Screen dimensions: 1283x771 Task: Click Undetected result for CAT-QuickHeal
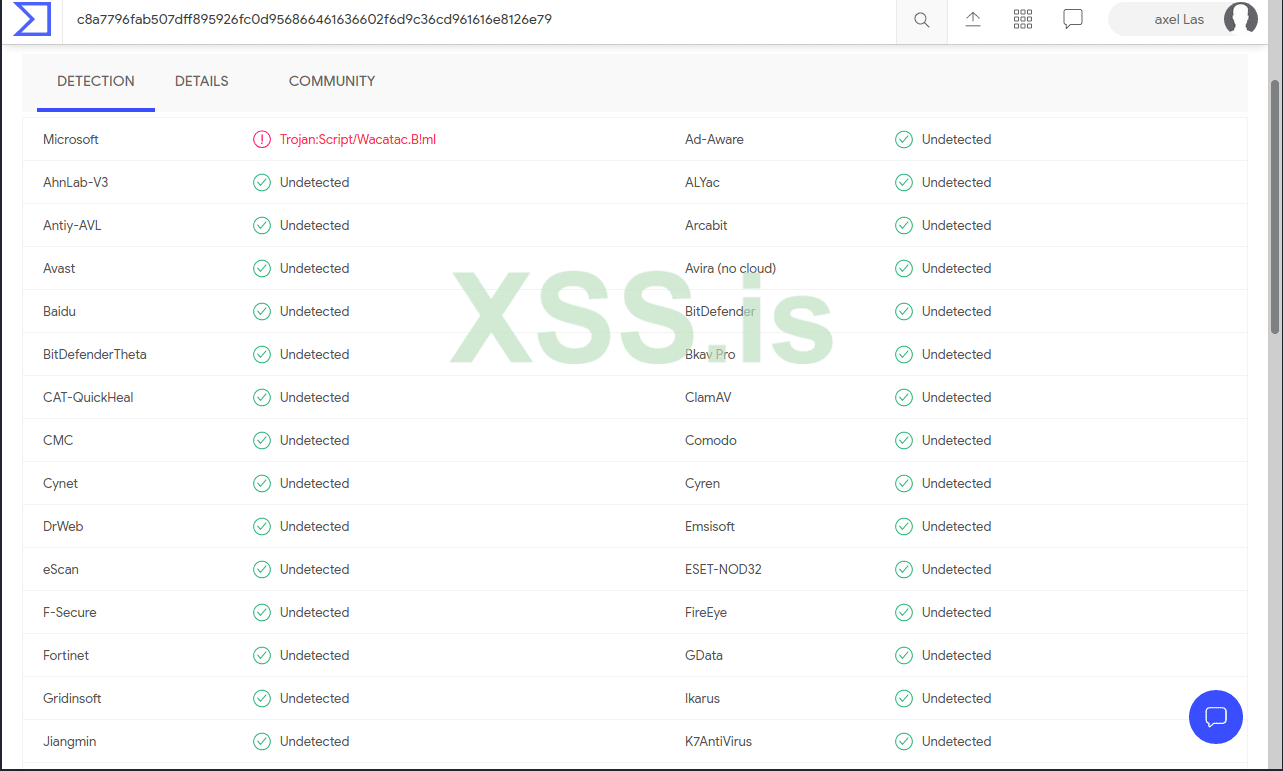tap(315, 398)
